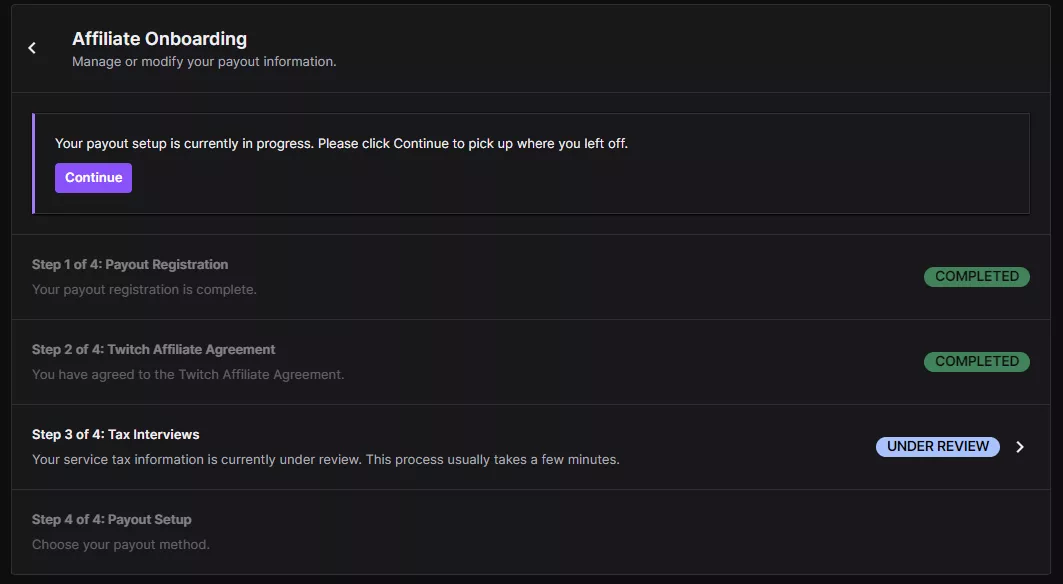Click the "Choose your payout method" description

click(x=121, y=545)
